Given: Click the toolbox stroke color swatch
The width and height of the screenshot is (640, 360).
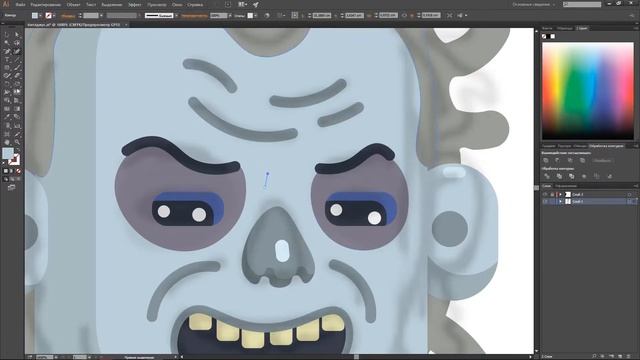Looking at the screenshot, I should 13,159.
